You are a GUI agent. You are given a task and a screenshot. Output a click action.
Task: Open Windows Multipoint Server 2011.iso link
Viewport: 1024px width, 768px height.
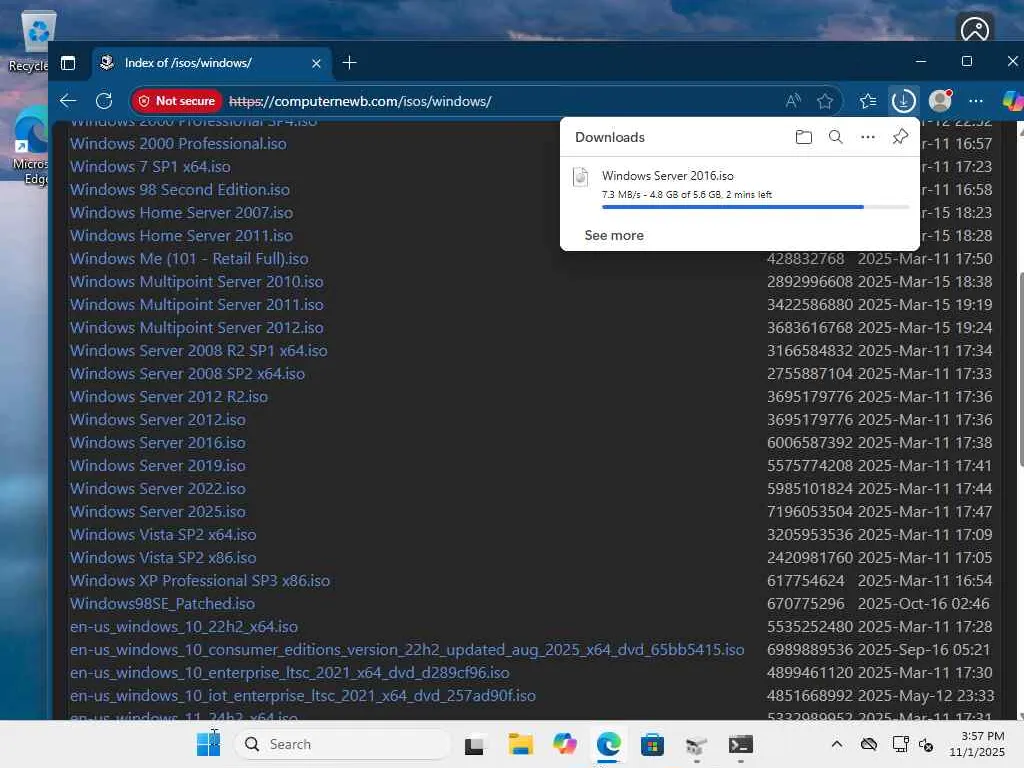197,304
